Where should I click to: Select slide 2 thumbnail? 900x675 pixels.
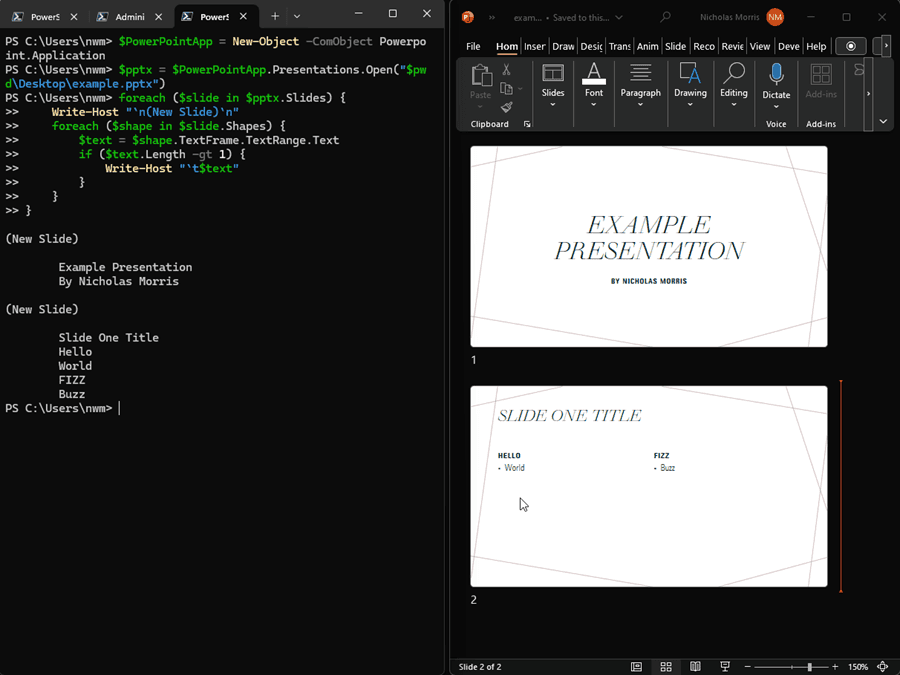coord(649,486)
